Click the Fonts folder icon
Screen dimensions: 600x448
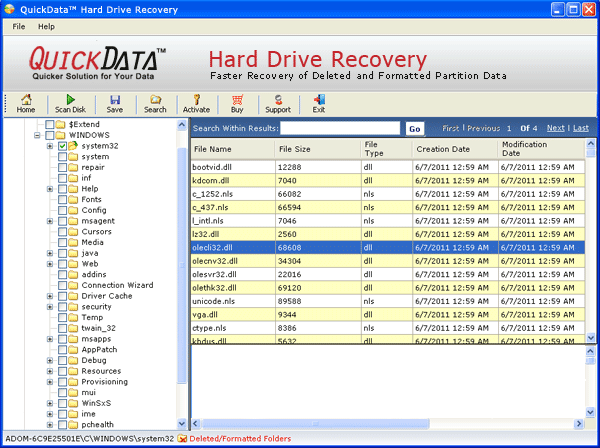coord(73,199)
